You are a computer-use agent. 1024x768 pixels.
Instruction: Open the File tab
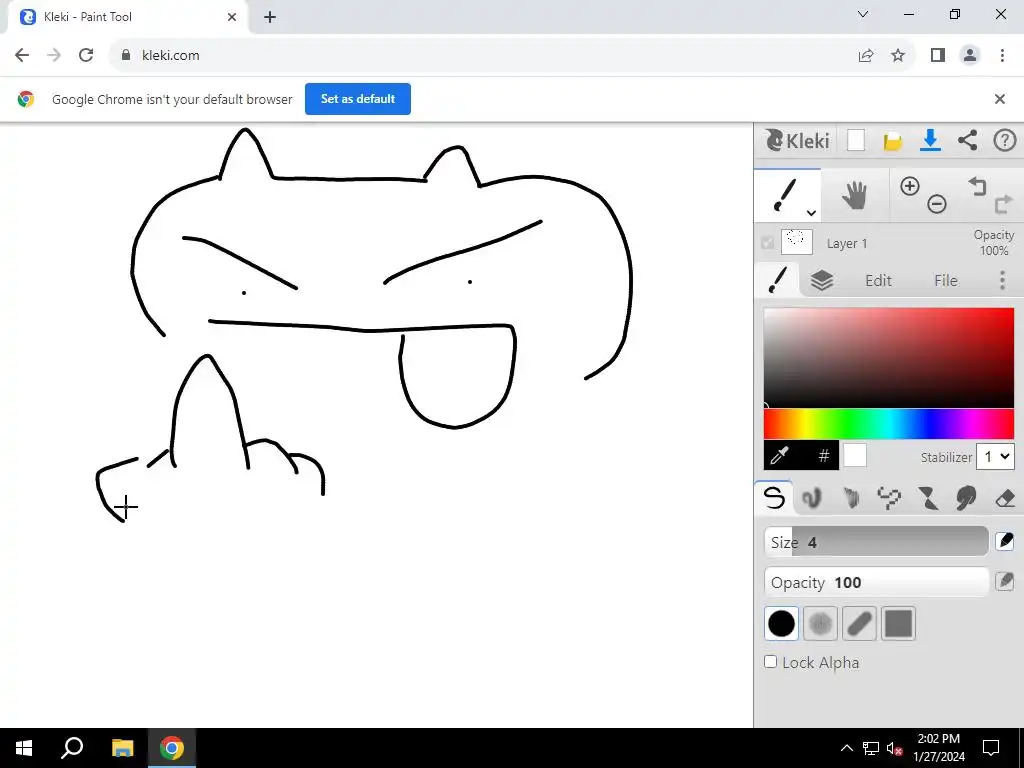coord(945,280)
